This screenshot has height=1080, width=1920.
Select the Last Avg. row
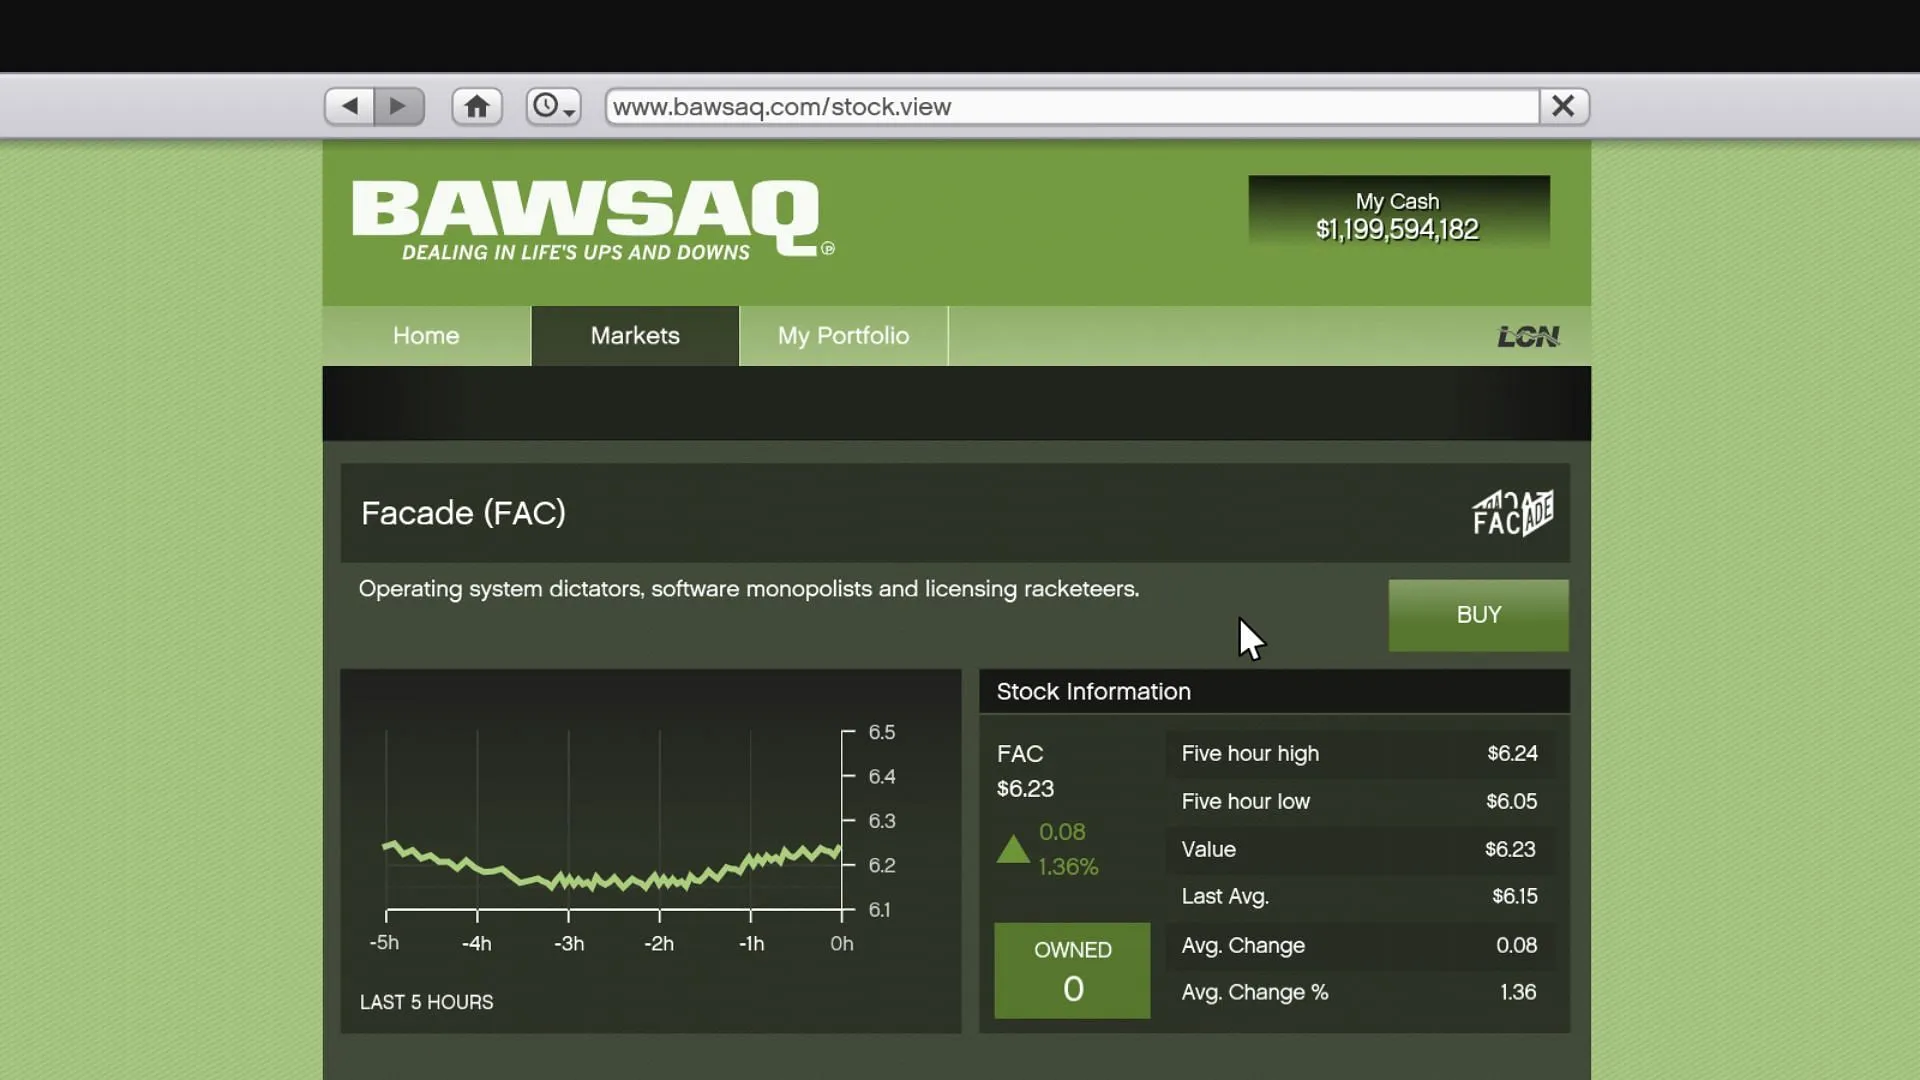pos(1360,897)
